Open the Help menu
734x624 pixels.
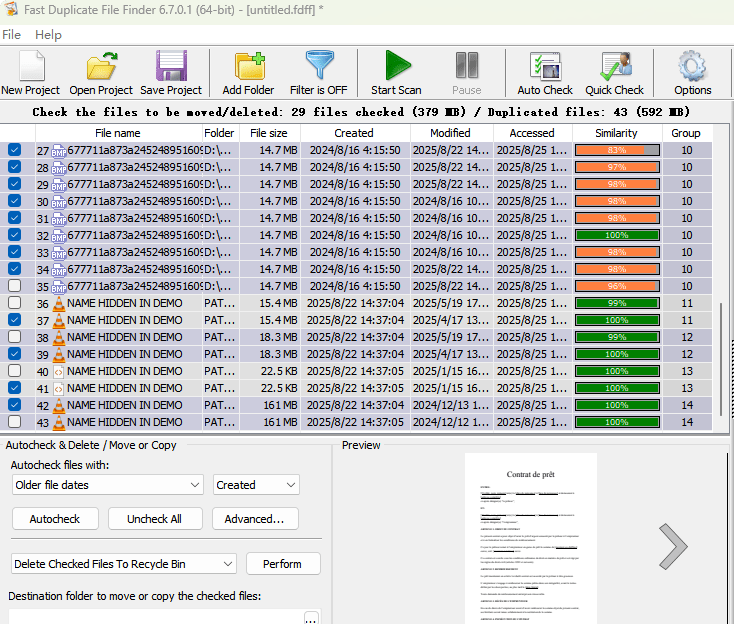pyautogui.click(x=48, y=35)
